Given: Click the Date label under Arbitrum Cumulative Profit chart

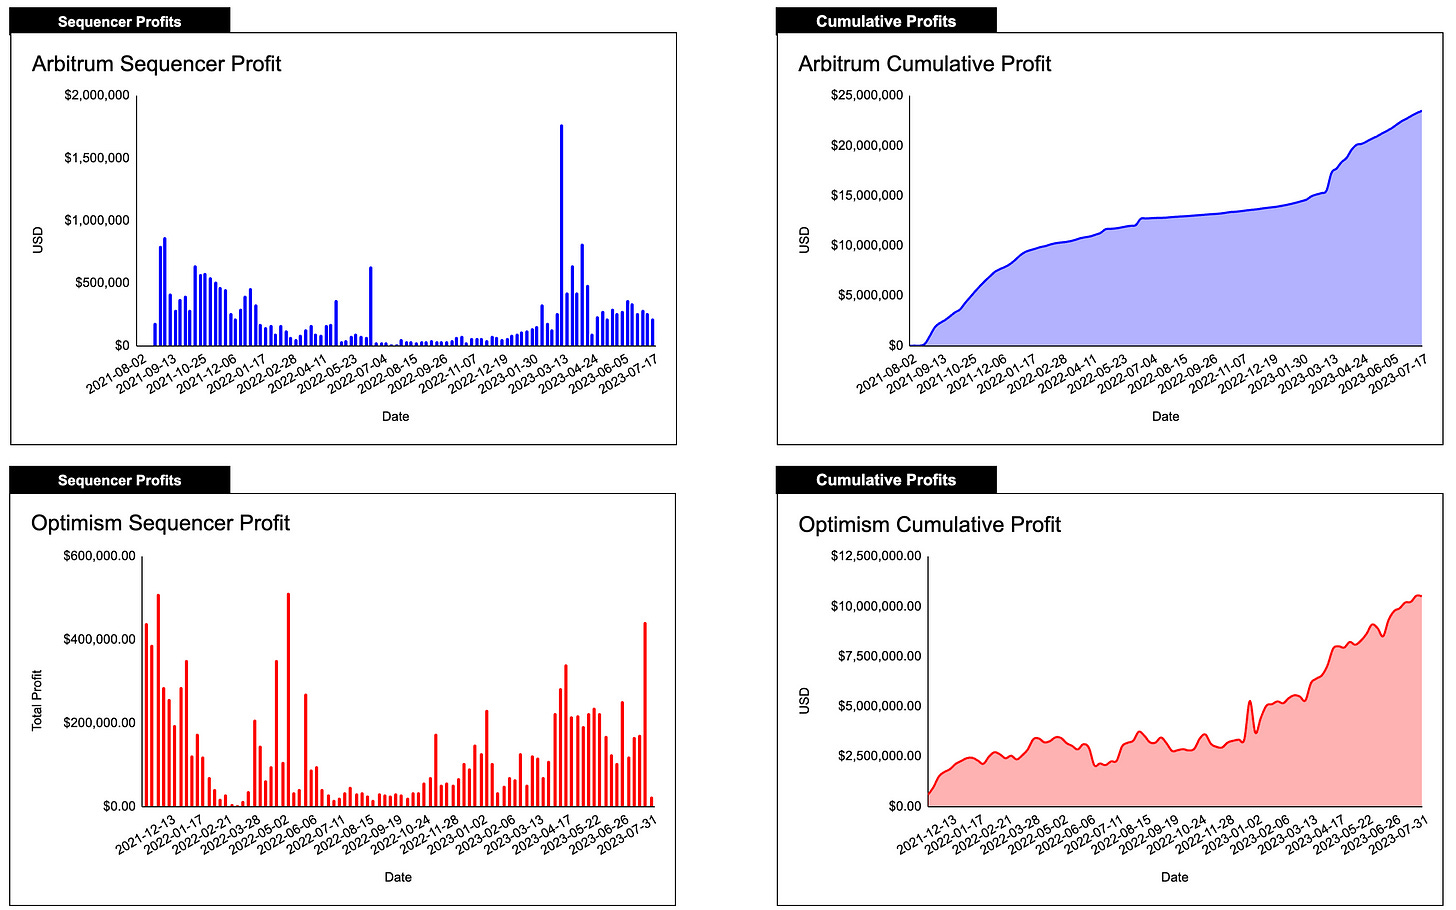Looking at the screenshot, I should click(1166, 416).
